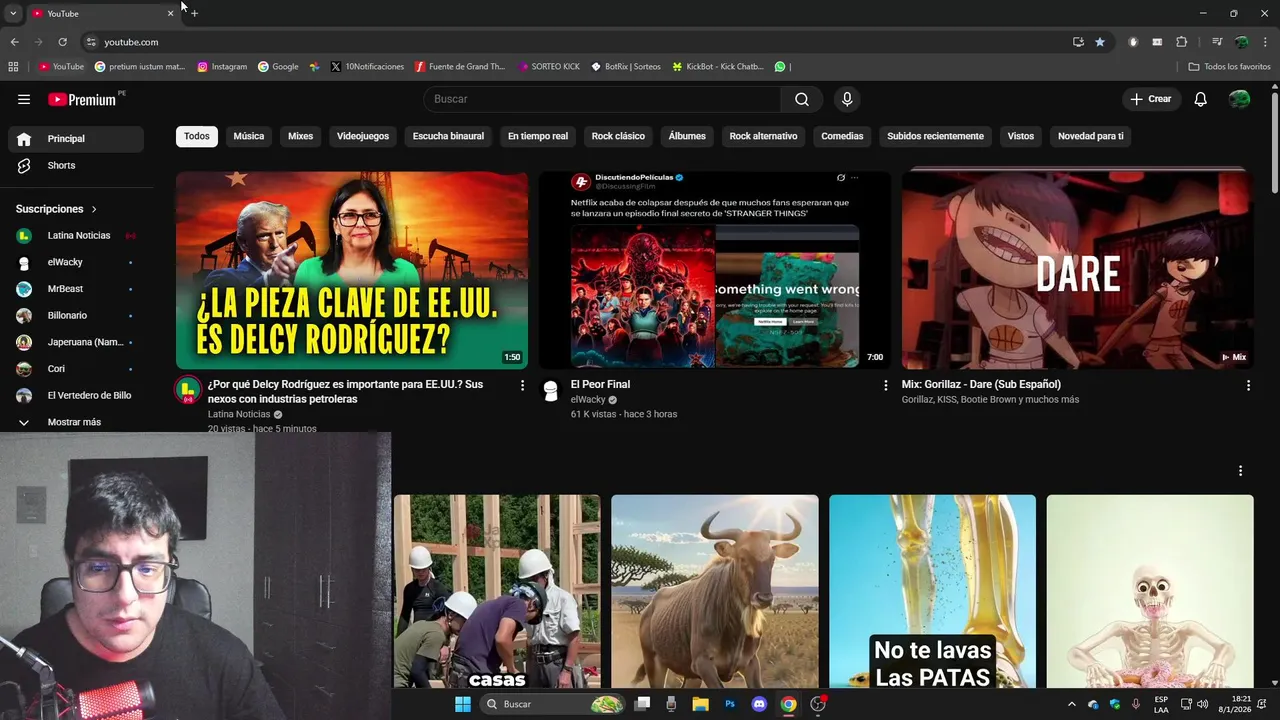Viewport: 1280px width, 720px height.
Task: Select the Comedias chip
Action: click(x=842, y=136)
